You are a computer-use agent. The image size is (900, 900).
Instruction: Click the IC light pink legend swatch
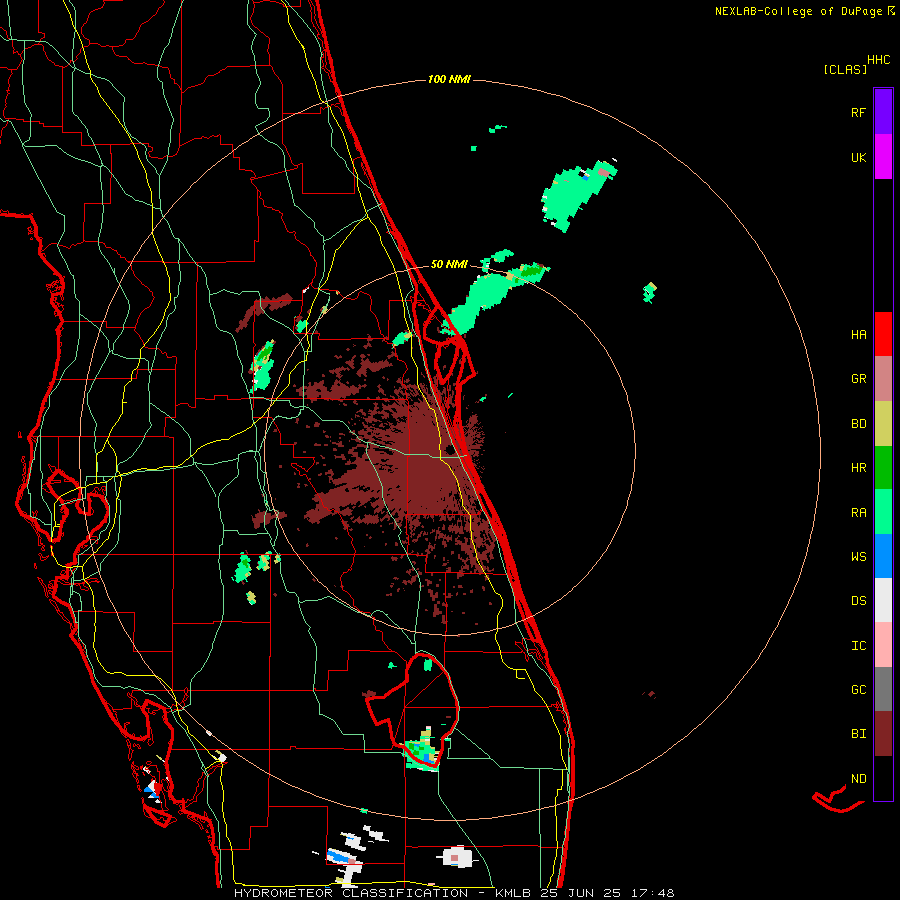point(883,645)
